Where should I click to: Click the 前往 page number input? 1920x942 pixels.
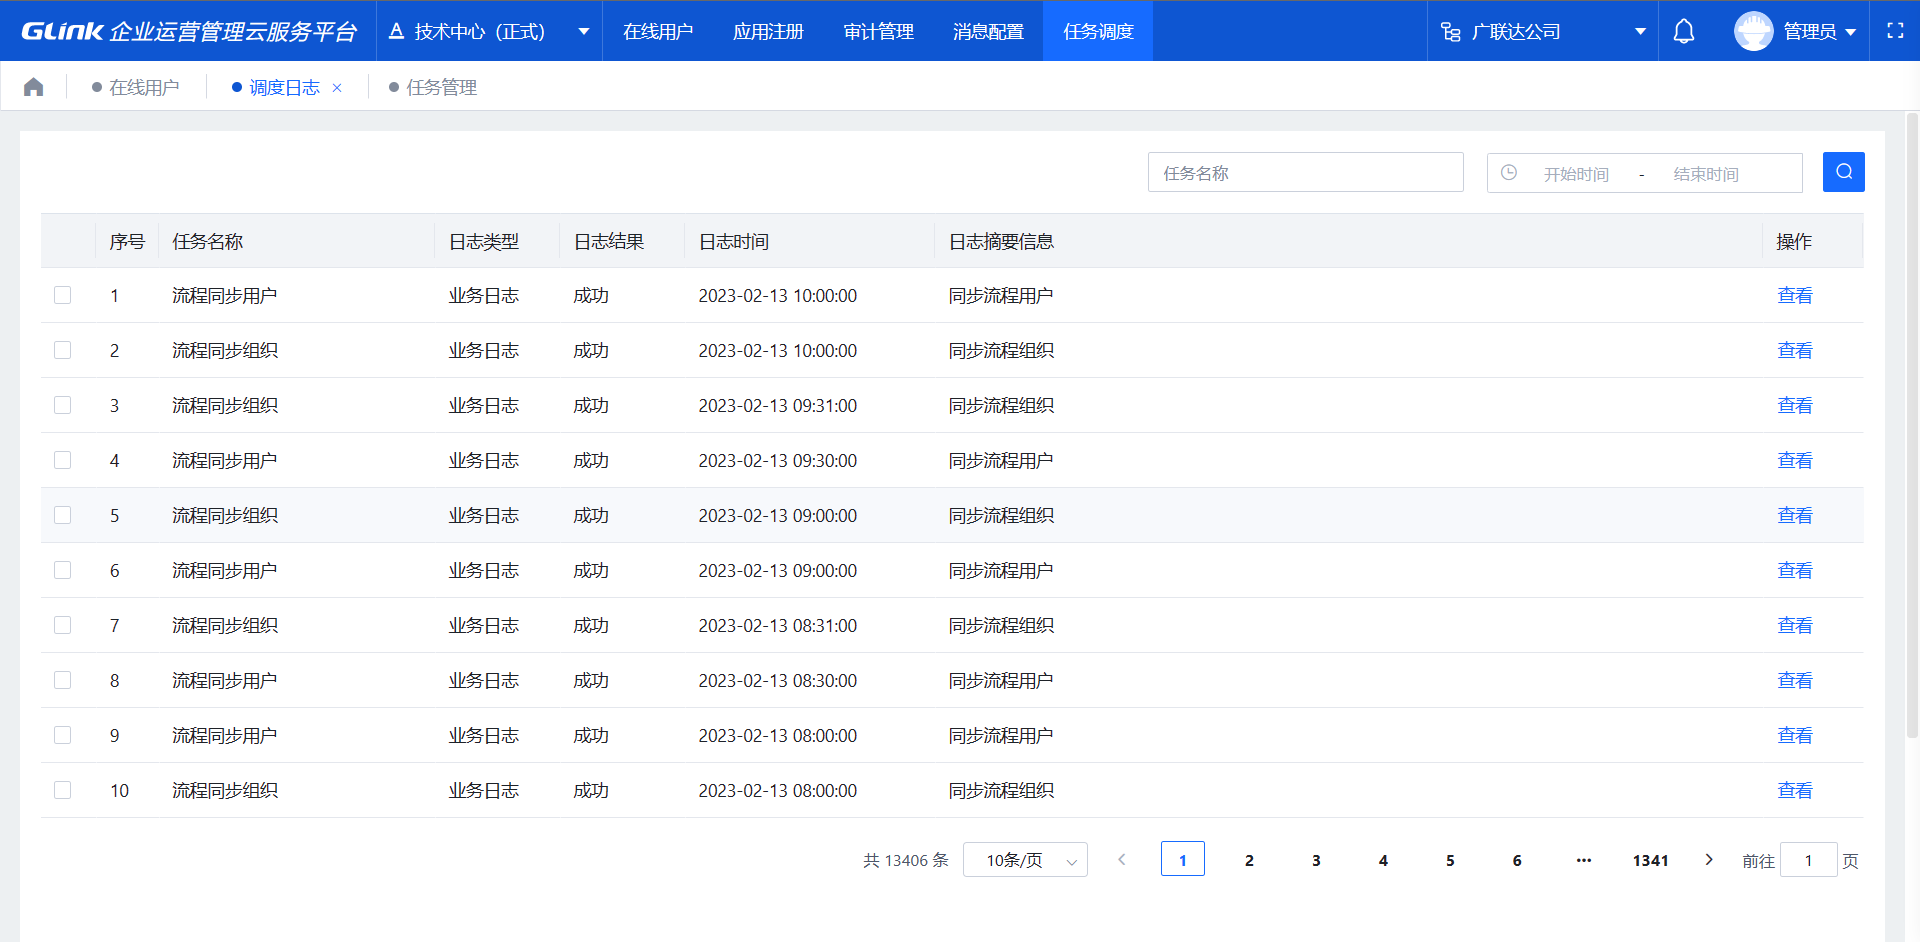[1808, 860]
